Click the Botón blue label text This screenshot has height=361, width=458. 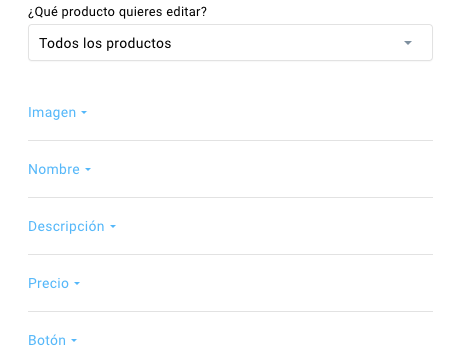pyautogui.click(x=47, y=340)
